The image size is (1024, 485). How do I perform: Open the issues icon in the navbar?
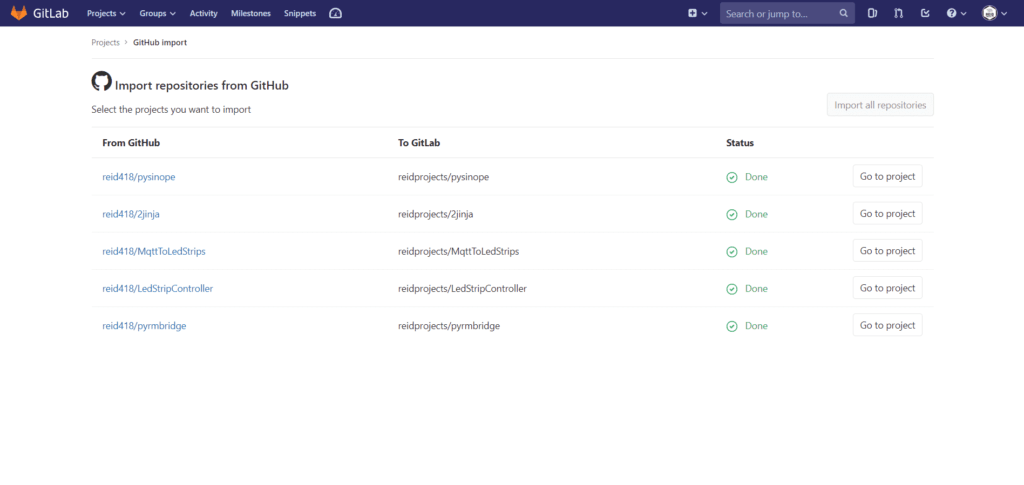click(872, 13)
